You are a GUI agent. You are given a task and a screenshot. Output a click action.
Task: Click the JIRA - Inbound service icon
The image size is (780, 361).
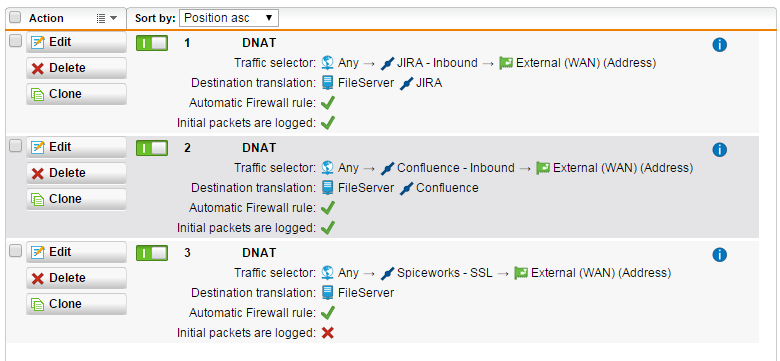(387, 63)
